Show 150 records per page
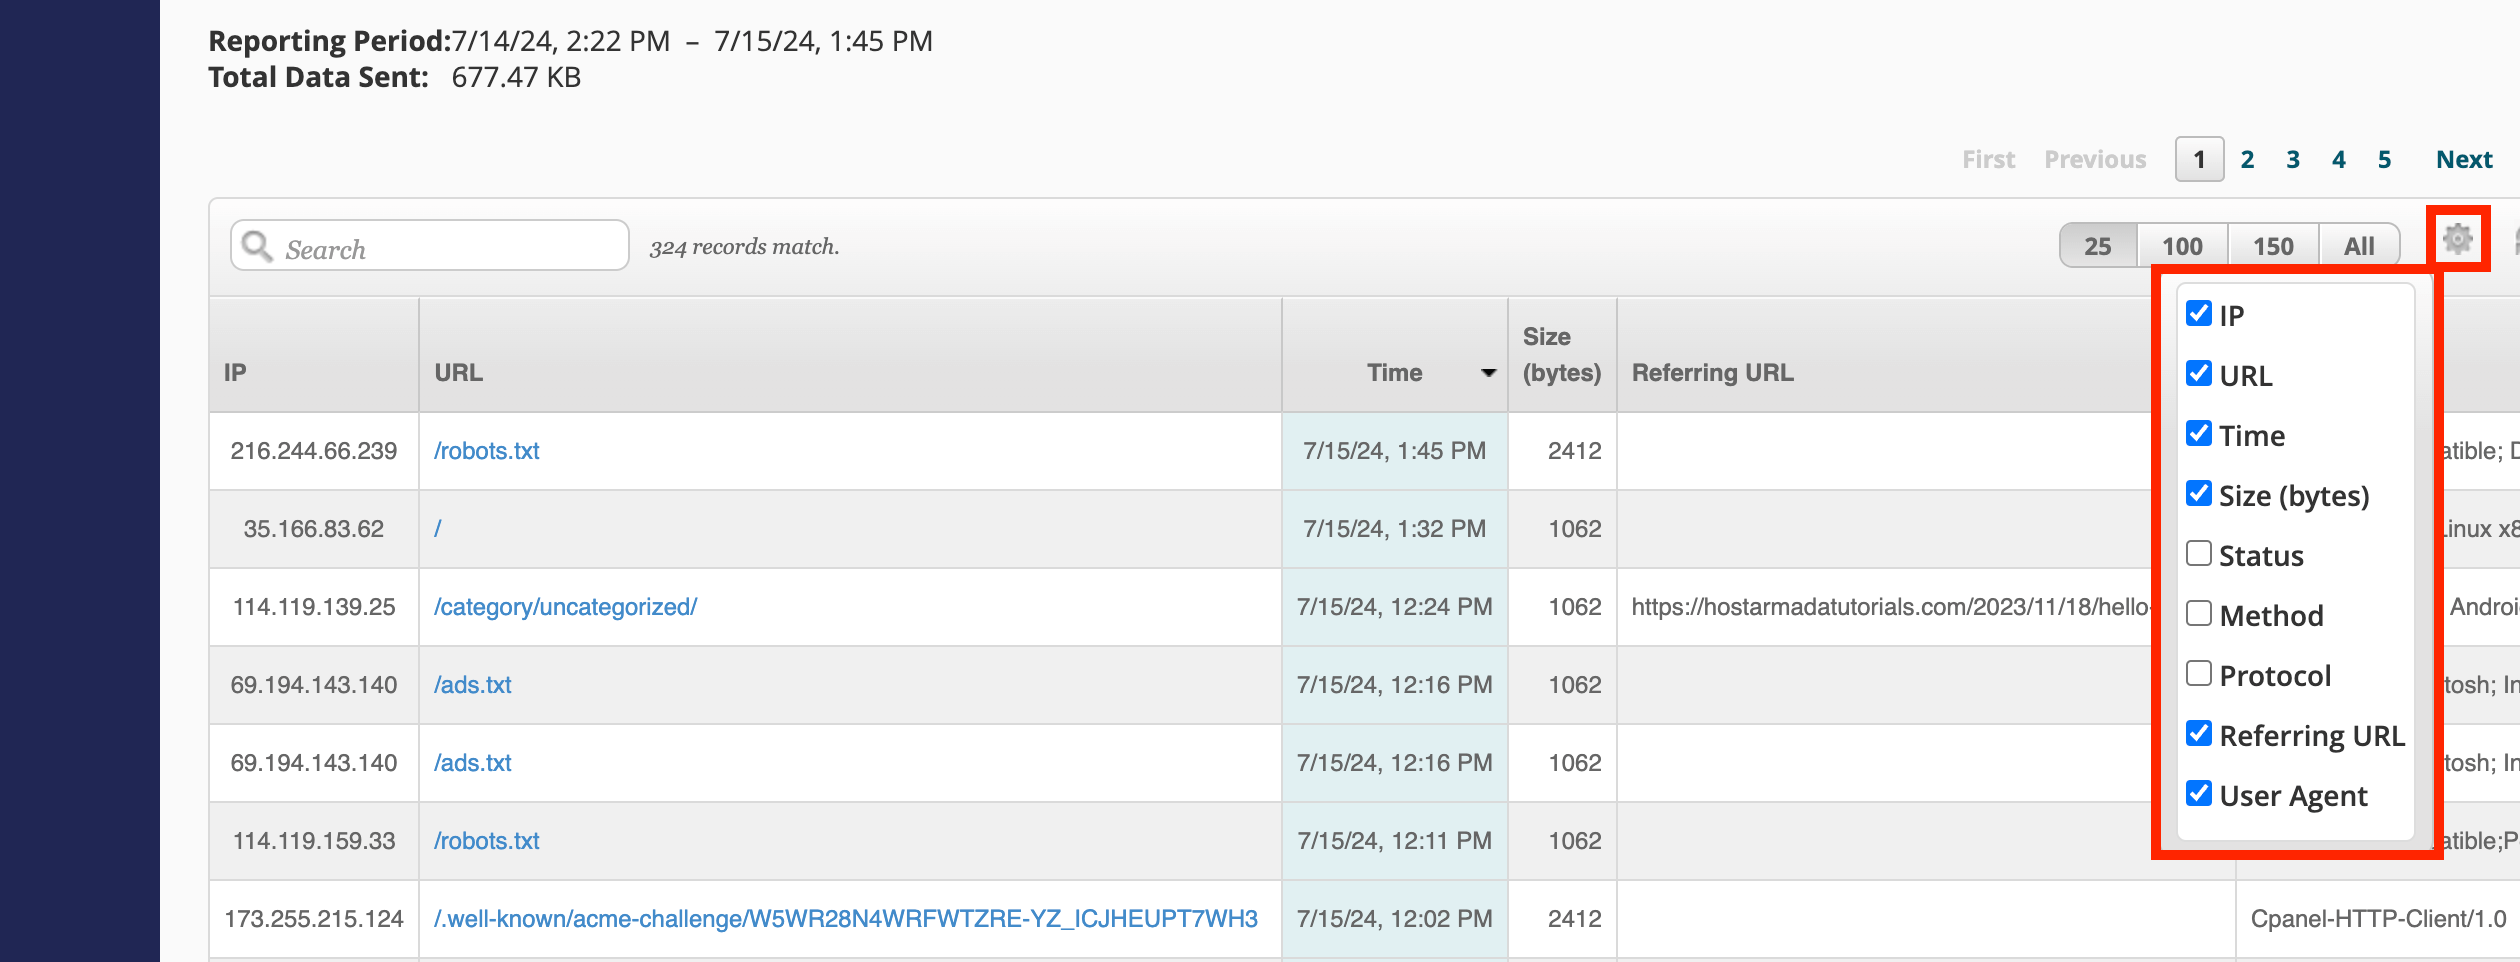The width and height of the screenshot is (2520, 962). (2273, 246)
